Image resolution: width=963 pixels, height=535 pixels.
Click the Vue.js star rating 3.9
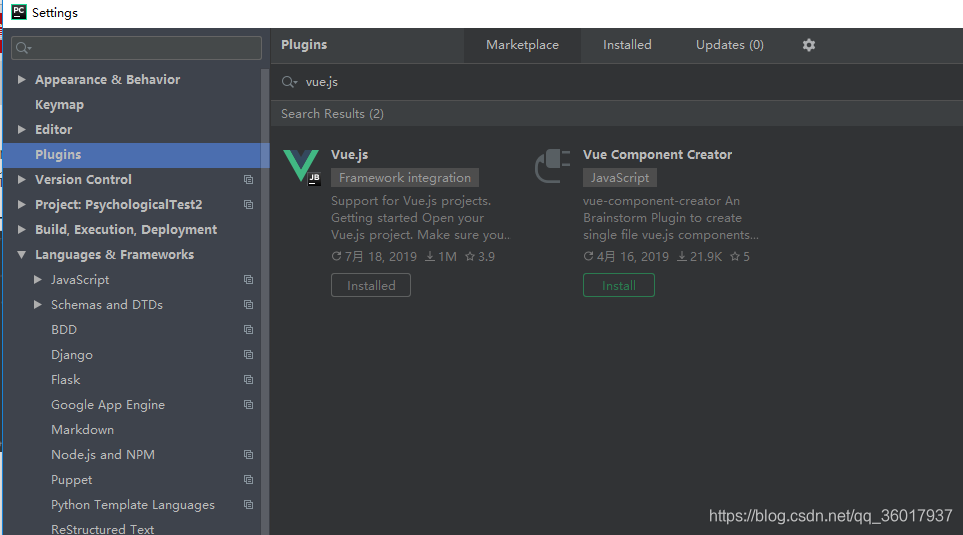coord(480,257)
